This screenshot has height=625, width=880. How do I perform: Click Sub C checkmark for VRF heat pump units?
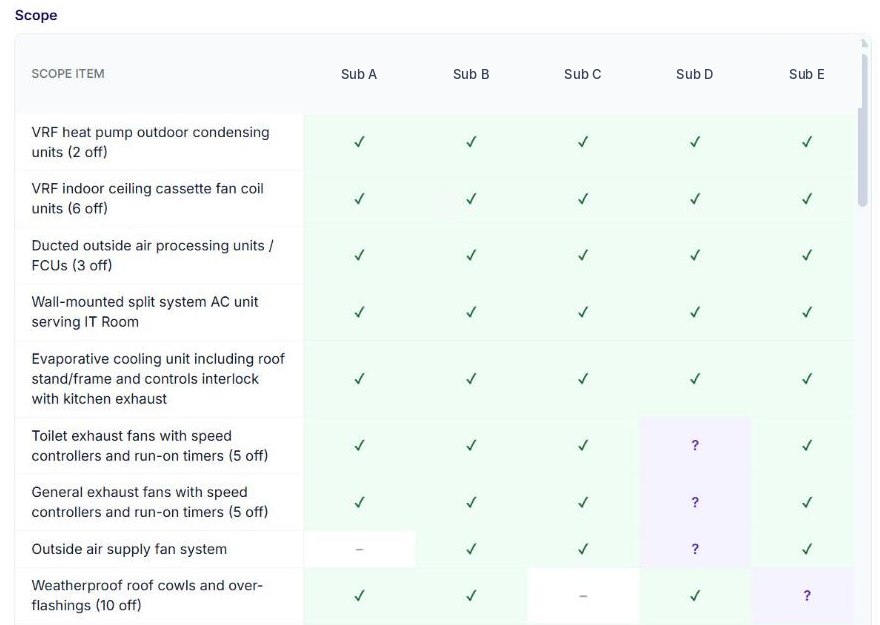(x=583, y=142)
